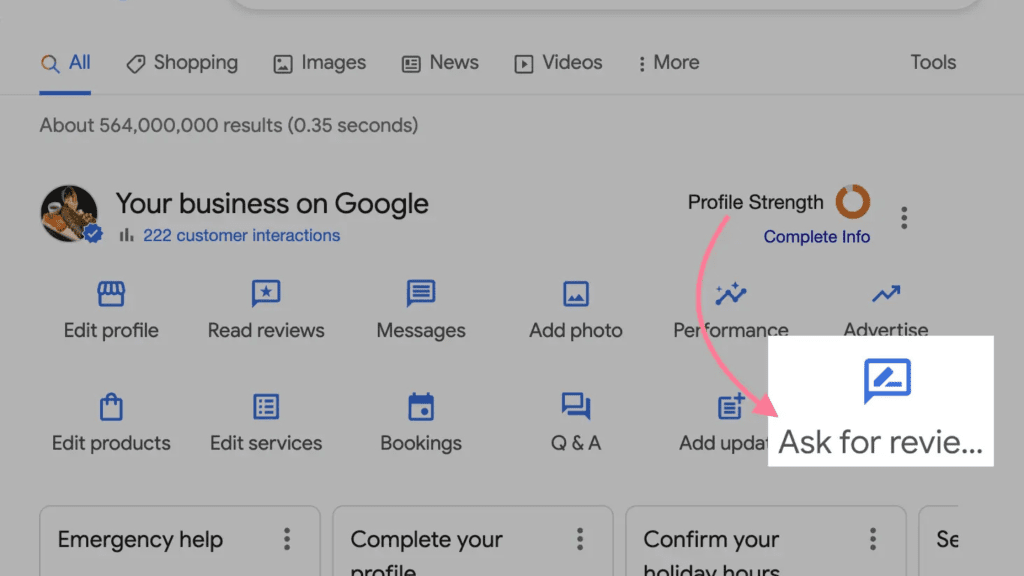
Task: Open Edit products shopping bag icon
Action: click(x=111, y=407)
